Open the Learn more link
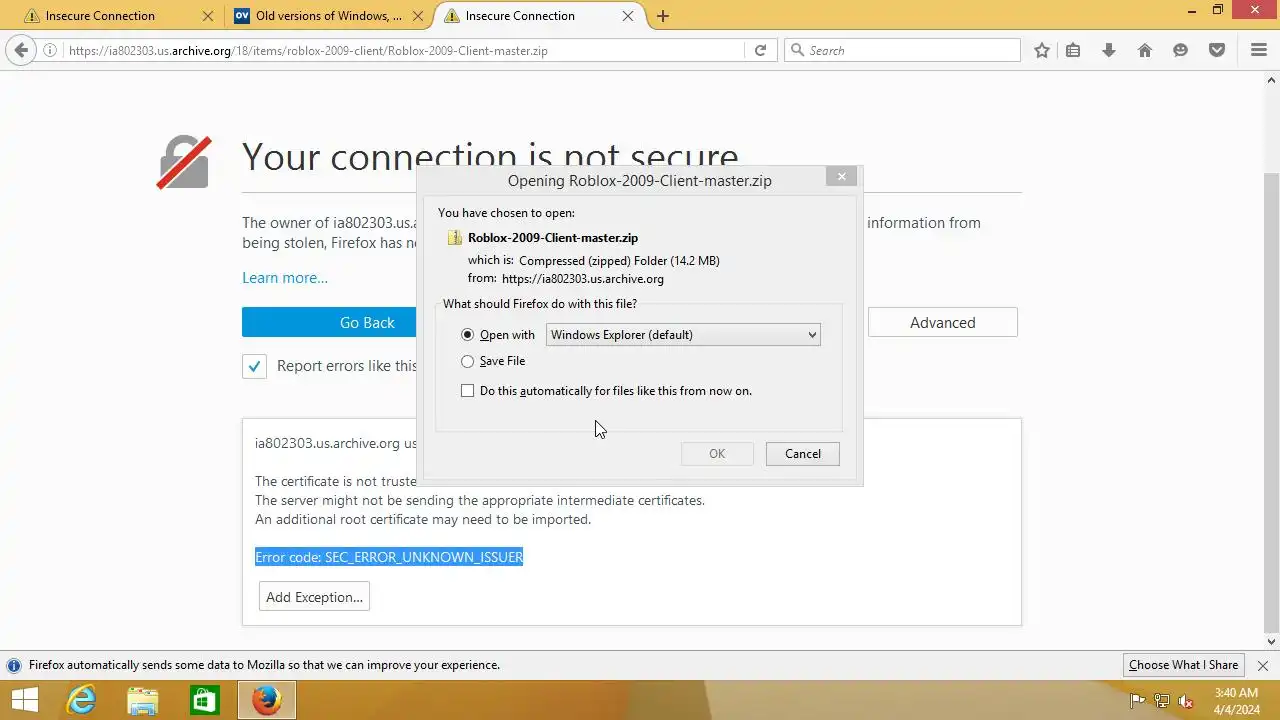Screen dimensions: 1280x720 285,278
